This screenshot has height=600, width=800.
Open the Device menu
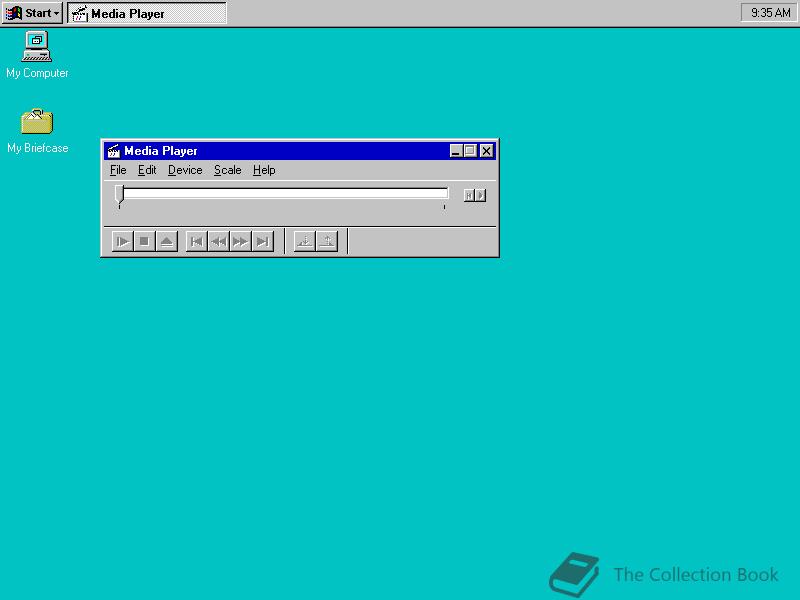[x=185, y=170]
